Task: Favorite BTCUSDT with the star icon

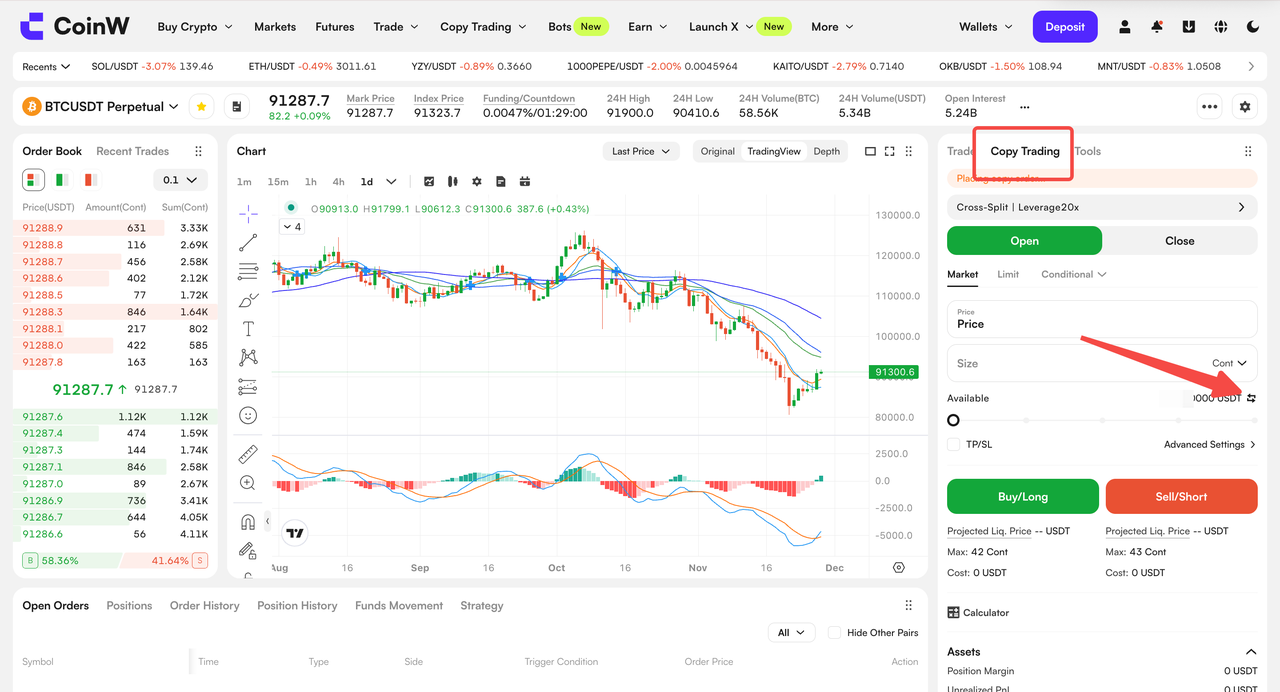Action: tap(201, 106)
